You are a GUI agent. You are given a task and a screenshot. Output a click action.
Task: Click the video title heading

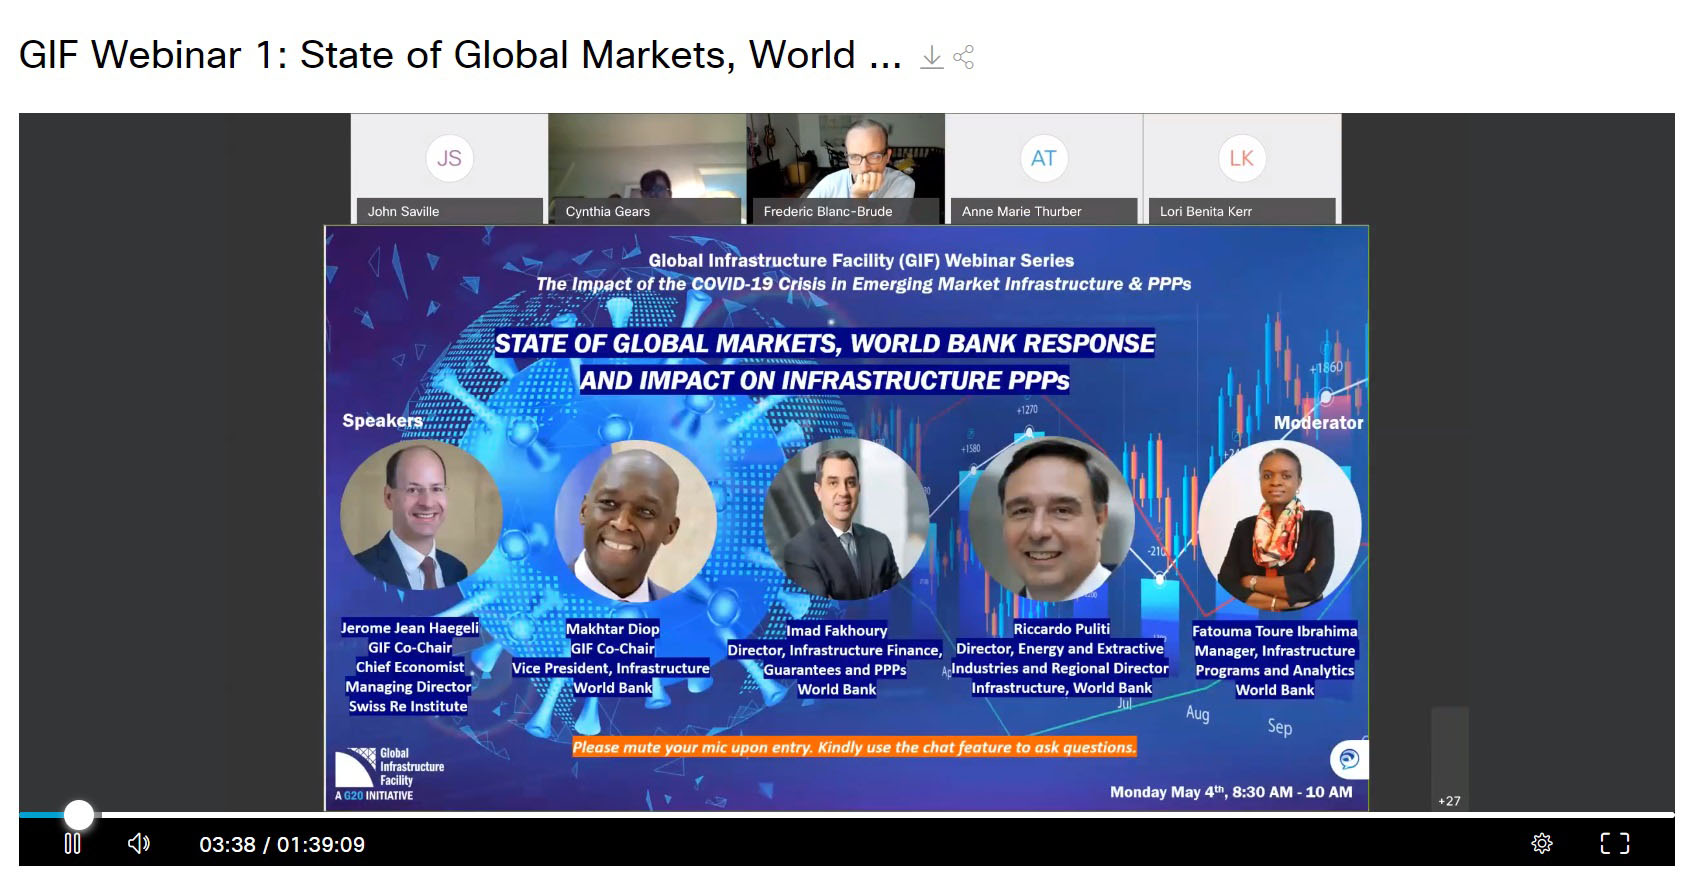(459, 55)
